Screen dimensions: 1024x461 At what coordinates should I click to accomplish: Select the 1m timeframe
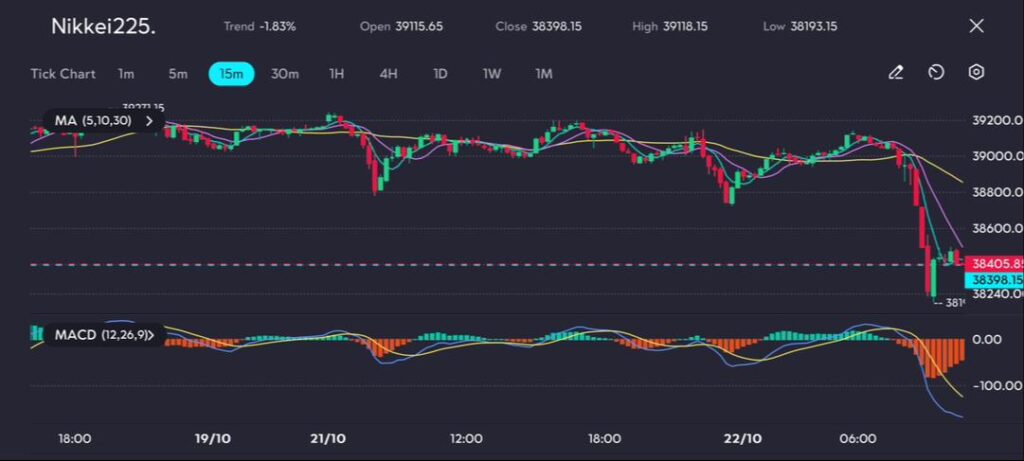pyautogui.click(x=126, y=73)
